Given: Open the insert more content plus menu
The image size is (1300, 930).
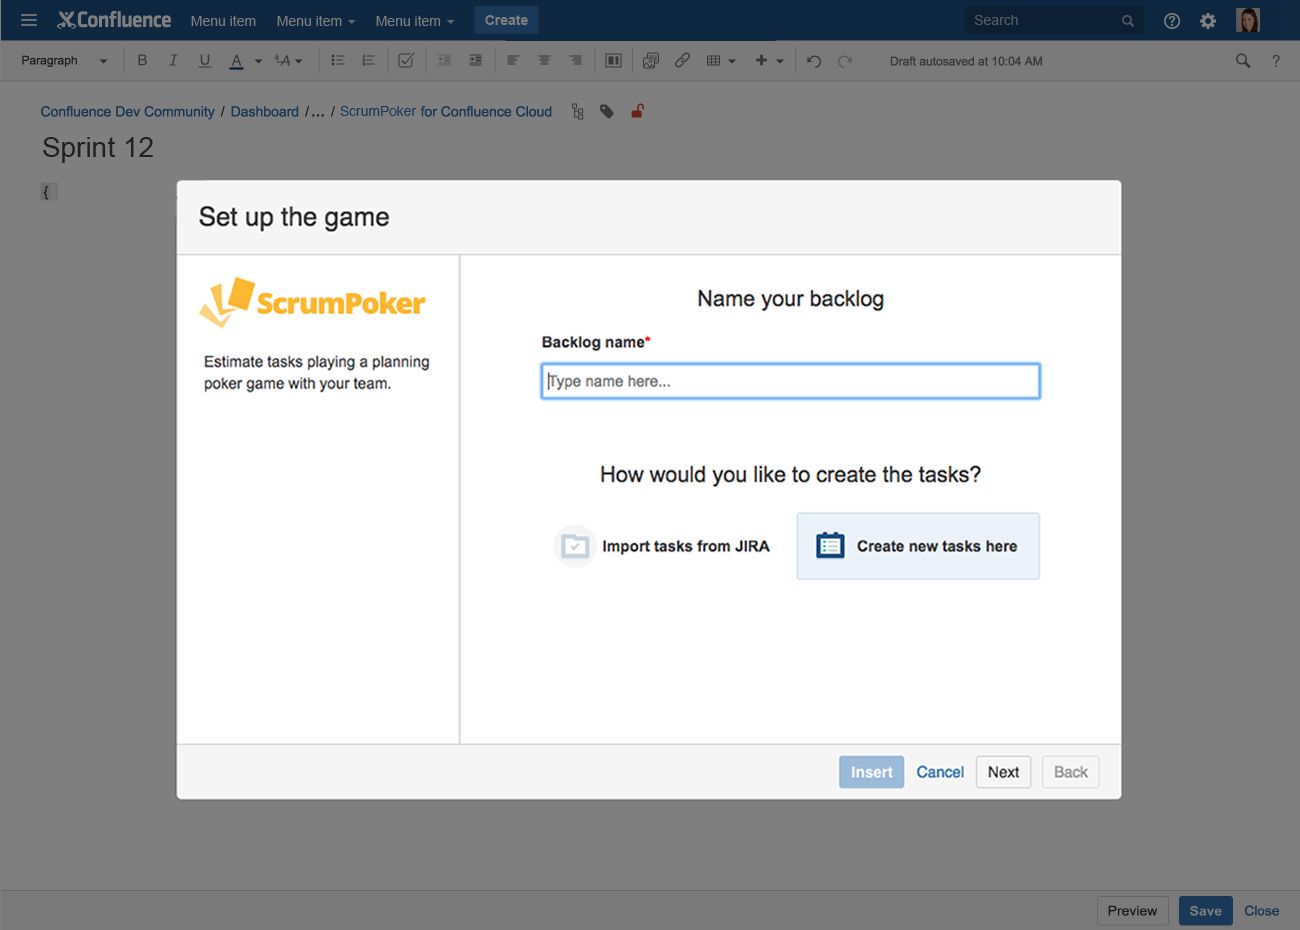Looking at the screenshot, I should click(x=769, y=61).
